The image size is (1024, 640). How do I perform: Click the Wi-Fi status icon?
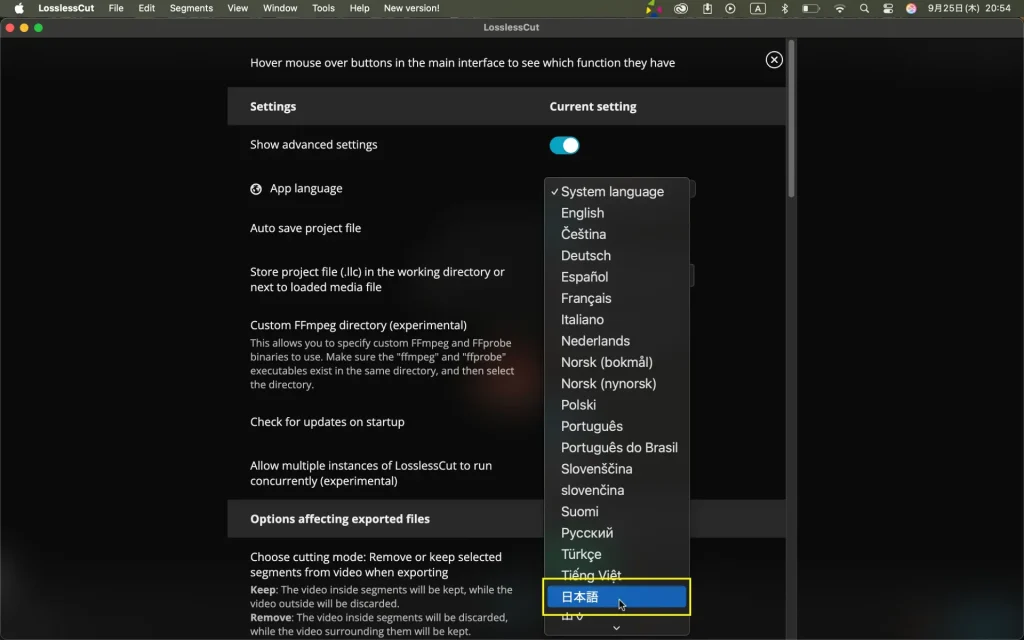click(839, 8)
